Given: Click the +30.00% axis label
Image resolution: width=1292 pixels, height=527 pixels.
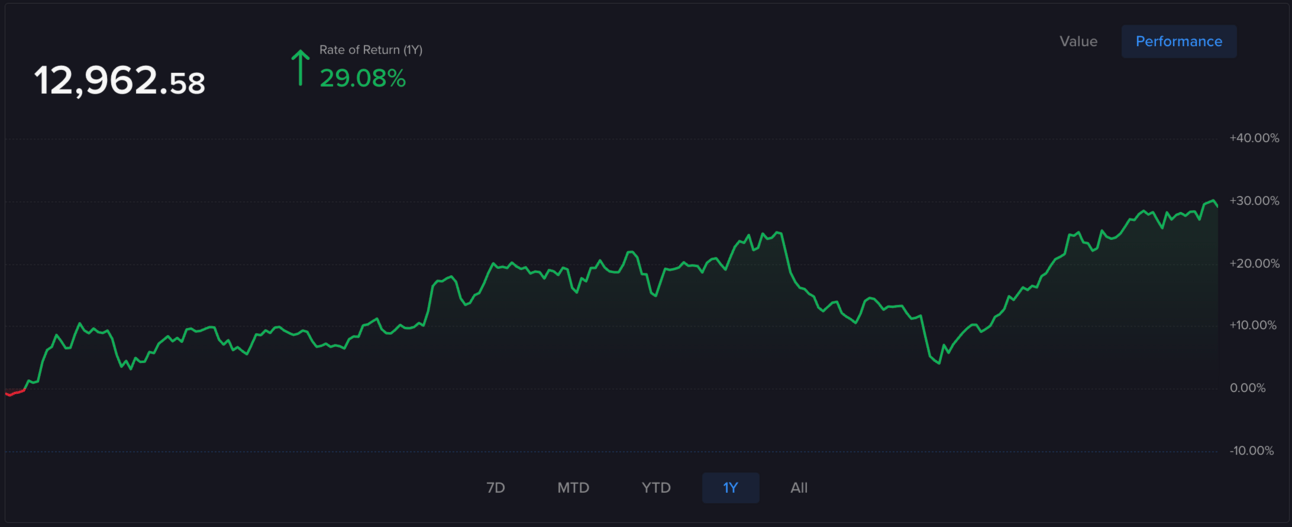Looking at the screenshot, I should [x=1254, y=201].
